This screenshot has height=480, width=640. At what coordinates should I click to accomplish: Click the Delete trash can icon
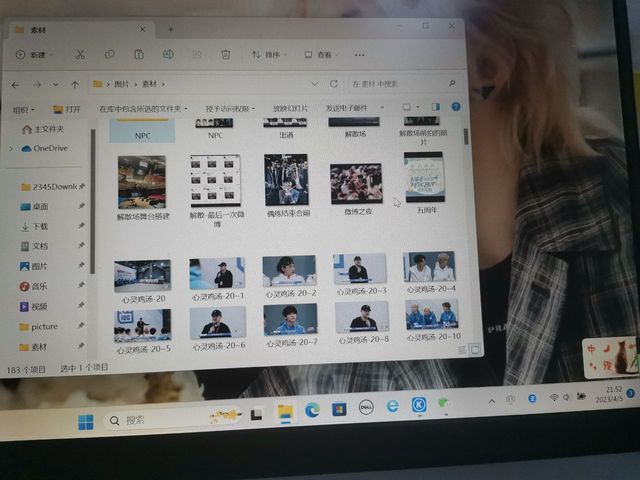click(226, 54)
